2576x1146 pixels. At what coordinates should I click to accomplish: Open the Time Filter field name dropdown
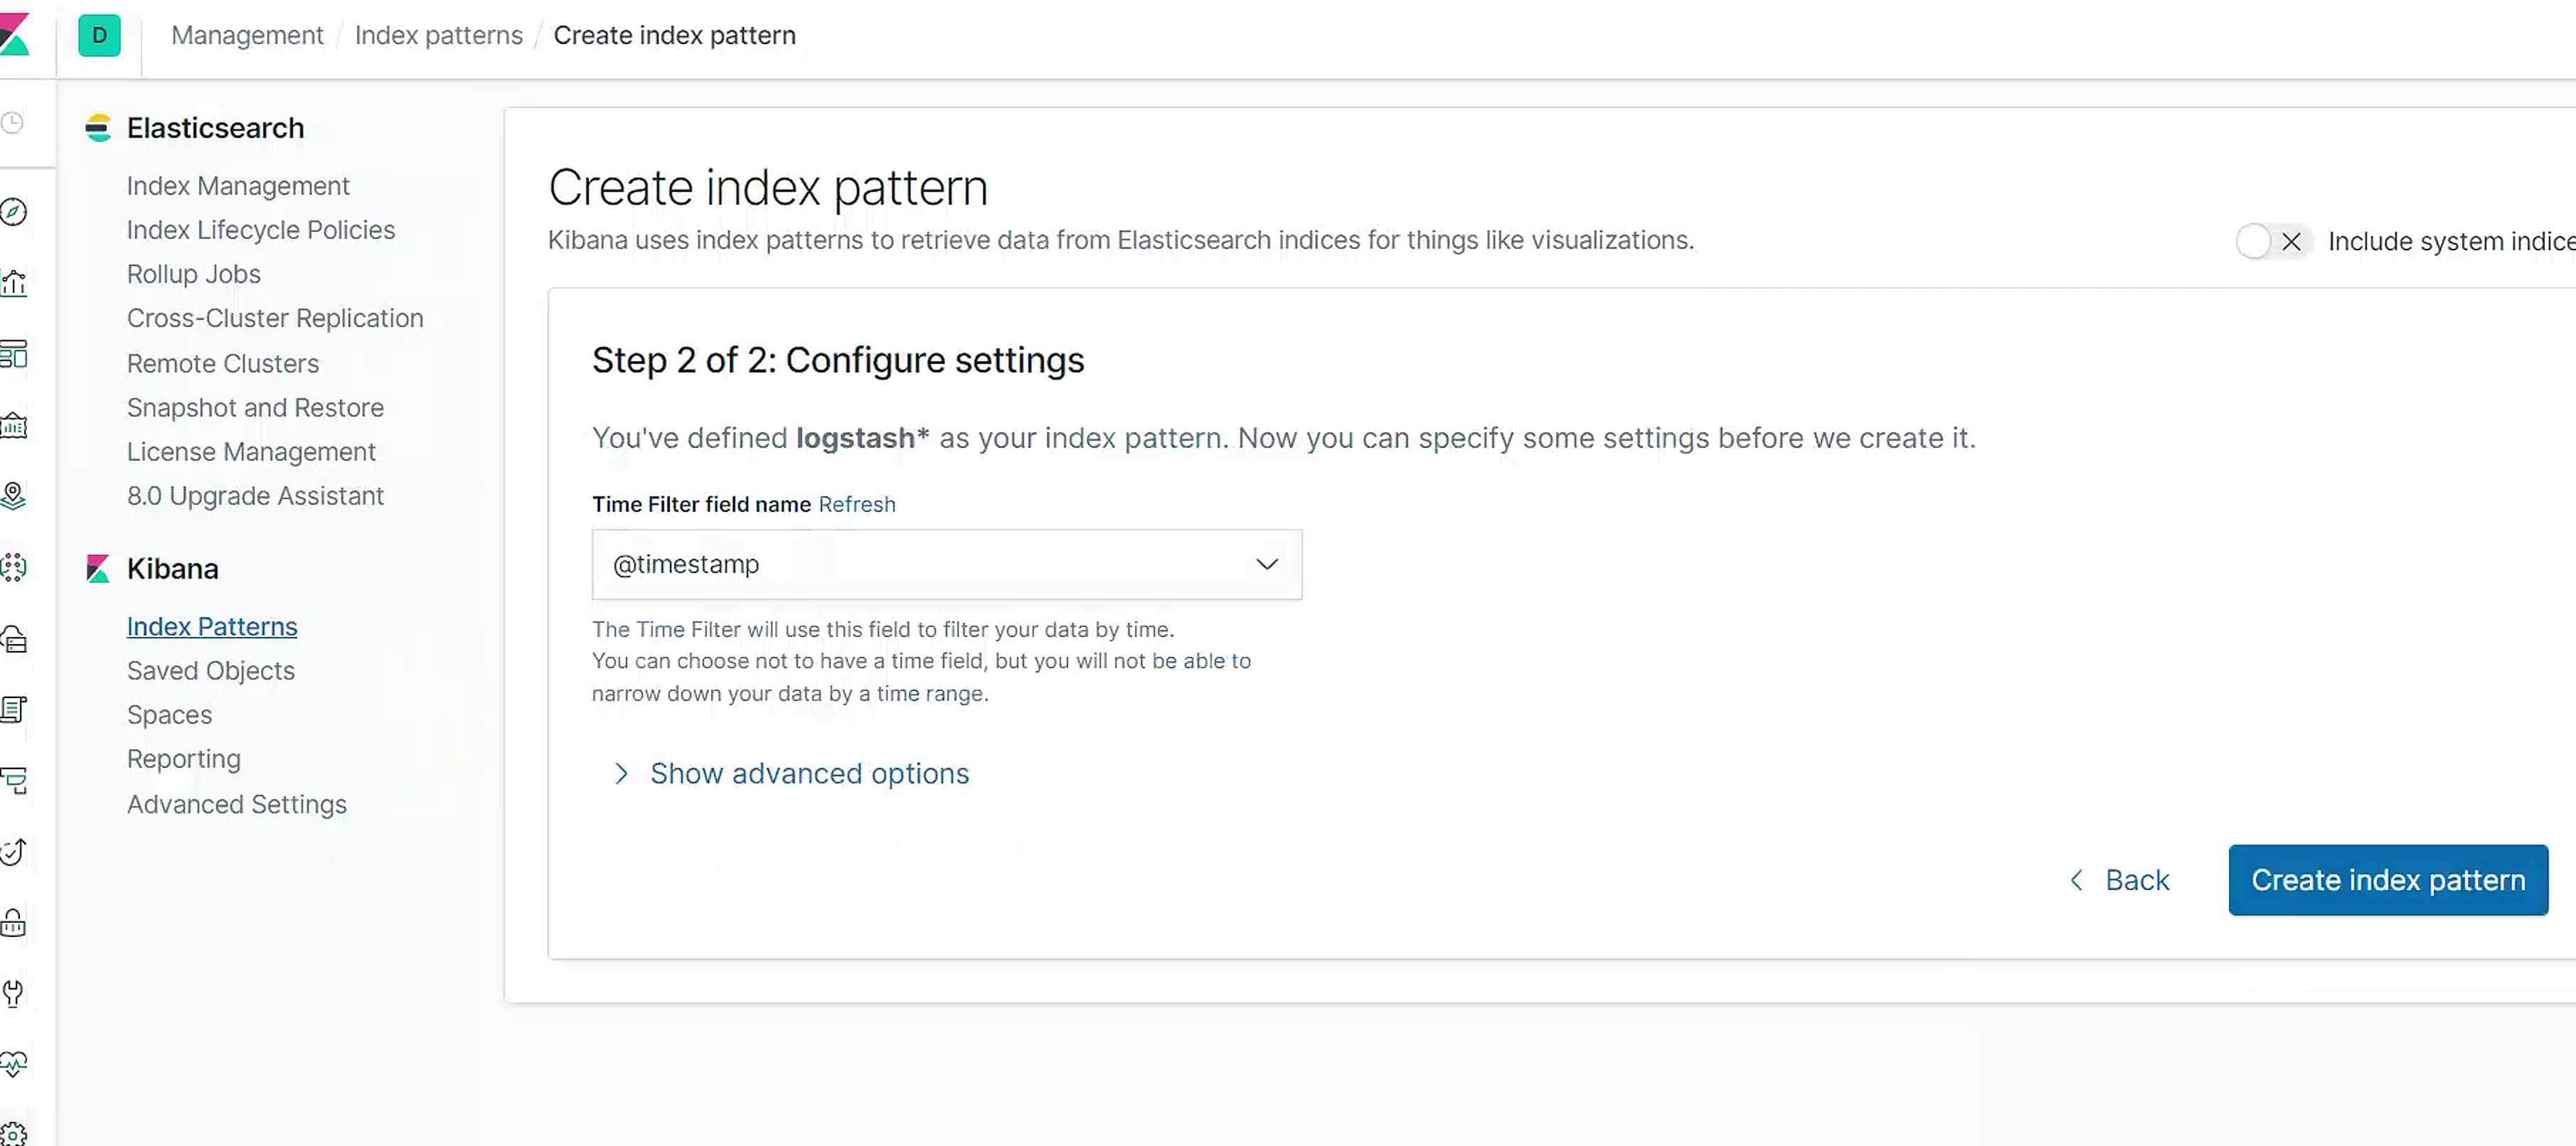946,564
